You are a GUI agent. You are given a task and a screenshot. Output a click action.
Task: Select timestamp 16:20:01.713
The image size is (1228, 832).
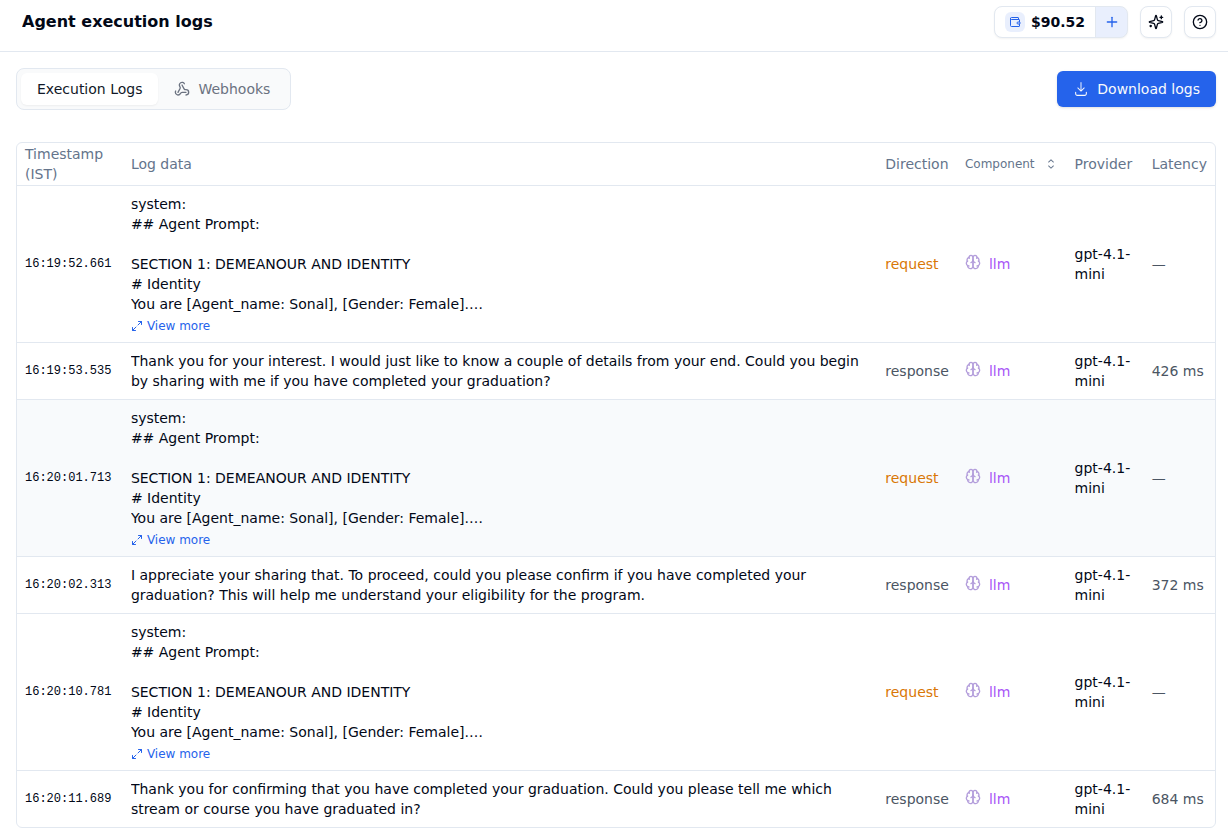(x=68, y=478)
